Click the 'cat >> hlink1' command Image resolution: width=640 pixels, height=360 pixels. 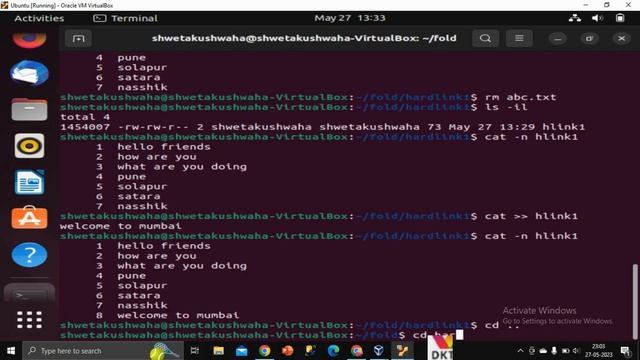click(x=531, y=216)
